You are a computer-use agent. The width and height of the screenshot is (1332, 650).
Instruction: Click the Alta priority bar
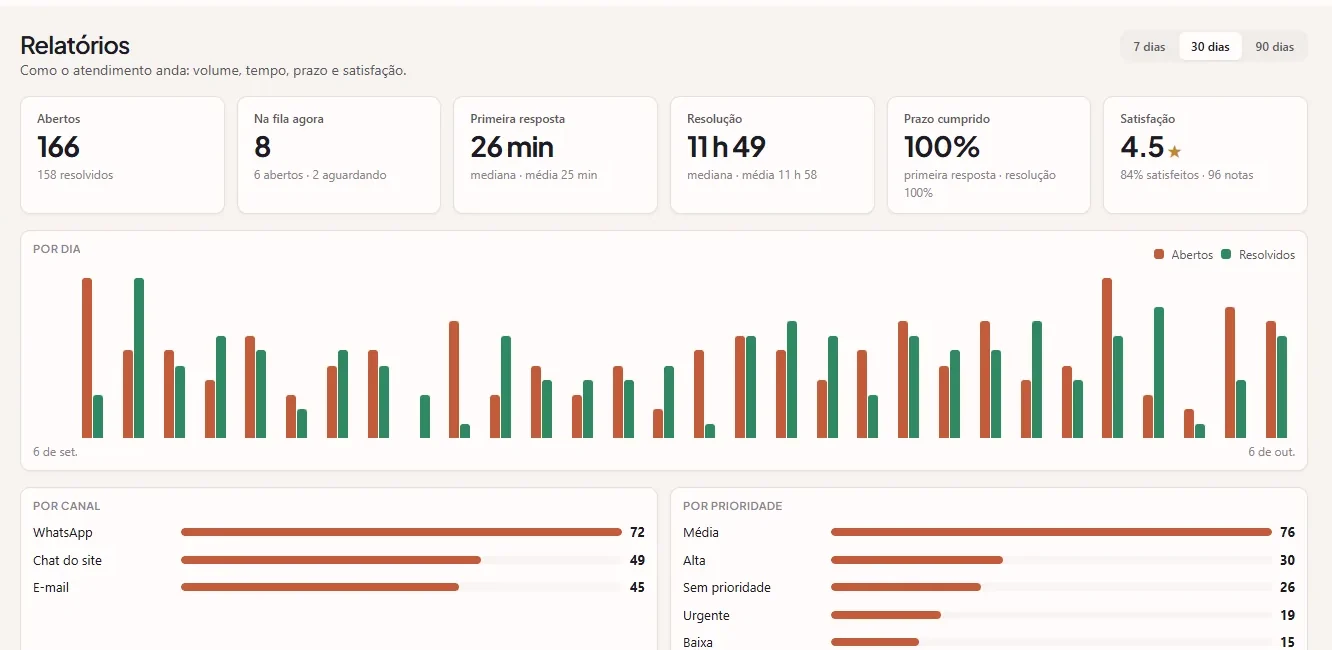(x=917, y=560)
